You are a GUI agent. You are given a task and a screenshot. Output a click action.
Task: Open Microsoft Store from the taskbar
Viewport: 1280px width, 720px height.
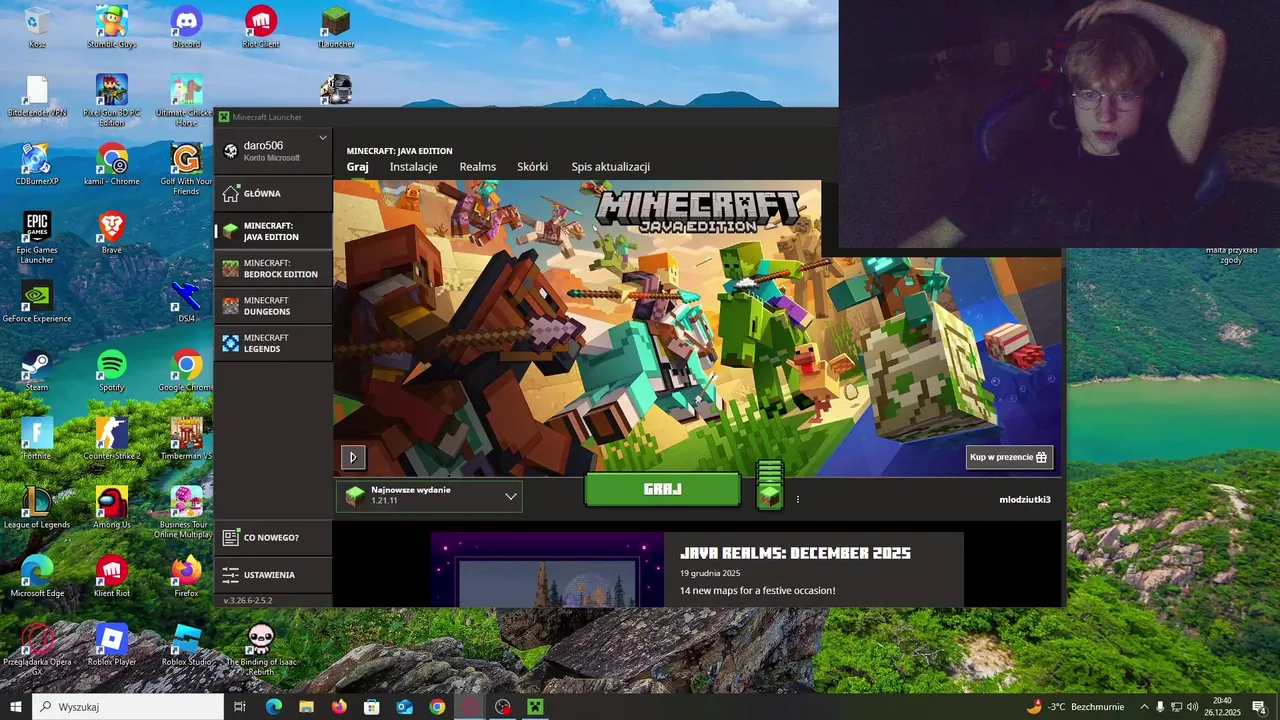click(x=371, y=707)
